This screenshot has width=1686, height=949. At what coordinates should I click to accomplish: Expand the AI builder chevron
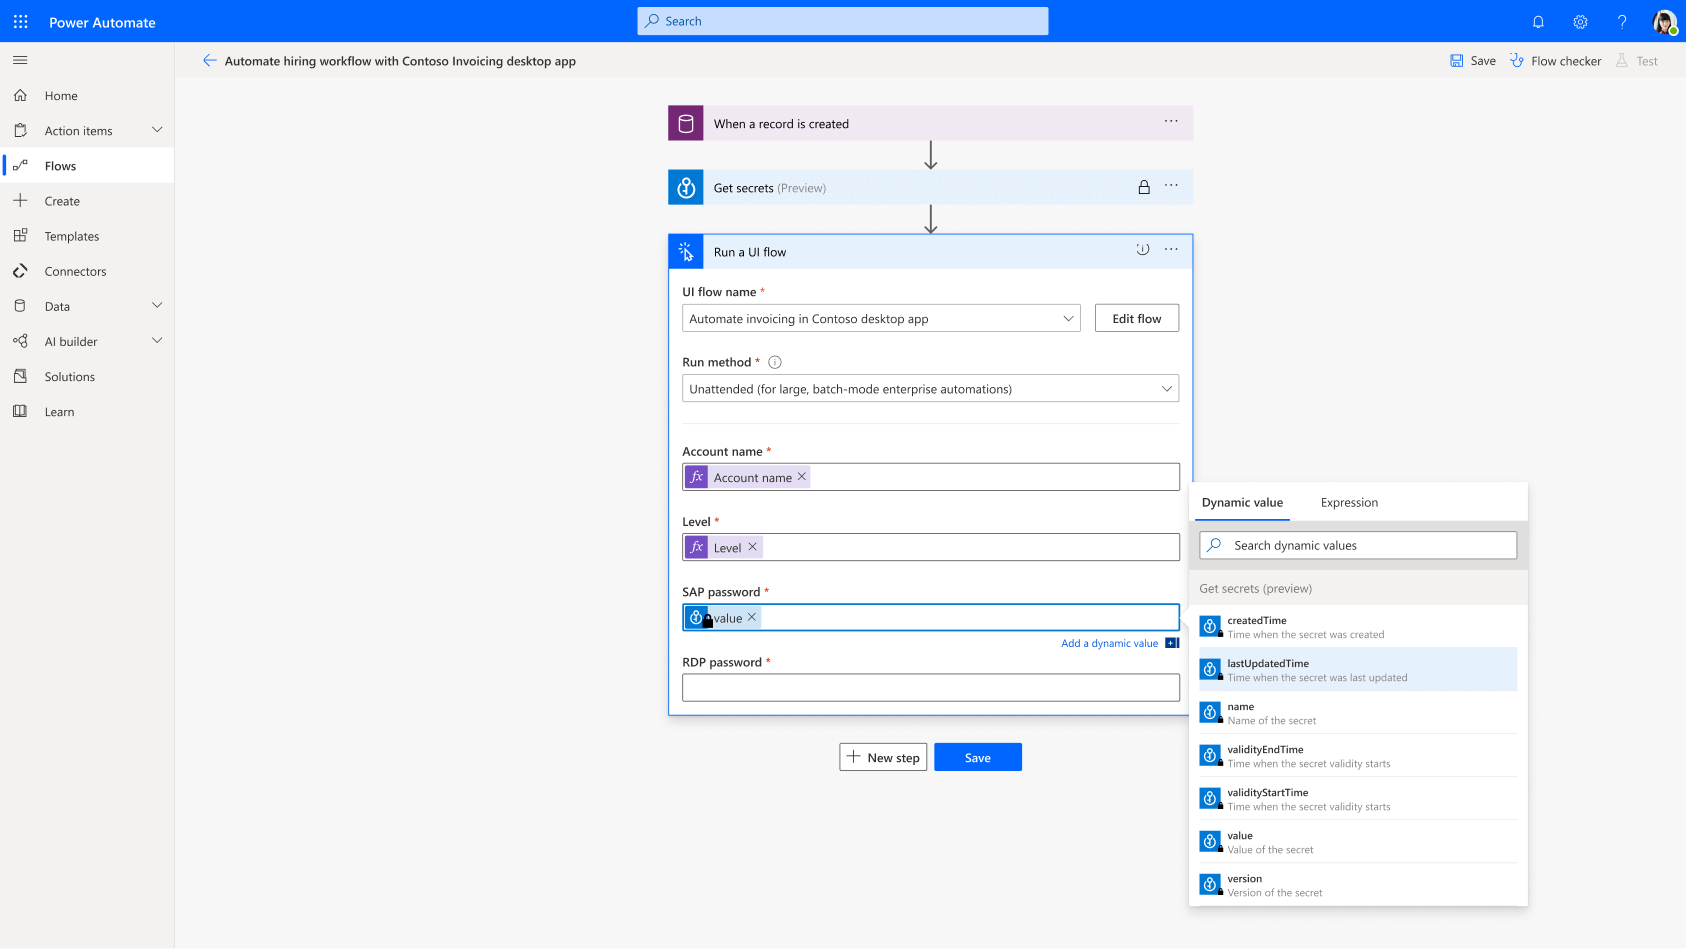pyautogui.click(x=157, y=340)
